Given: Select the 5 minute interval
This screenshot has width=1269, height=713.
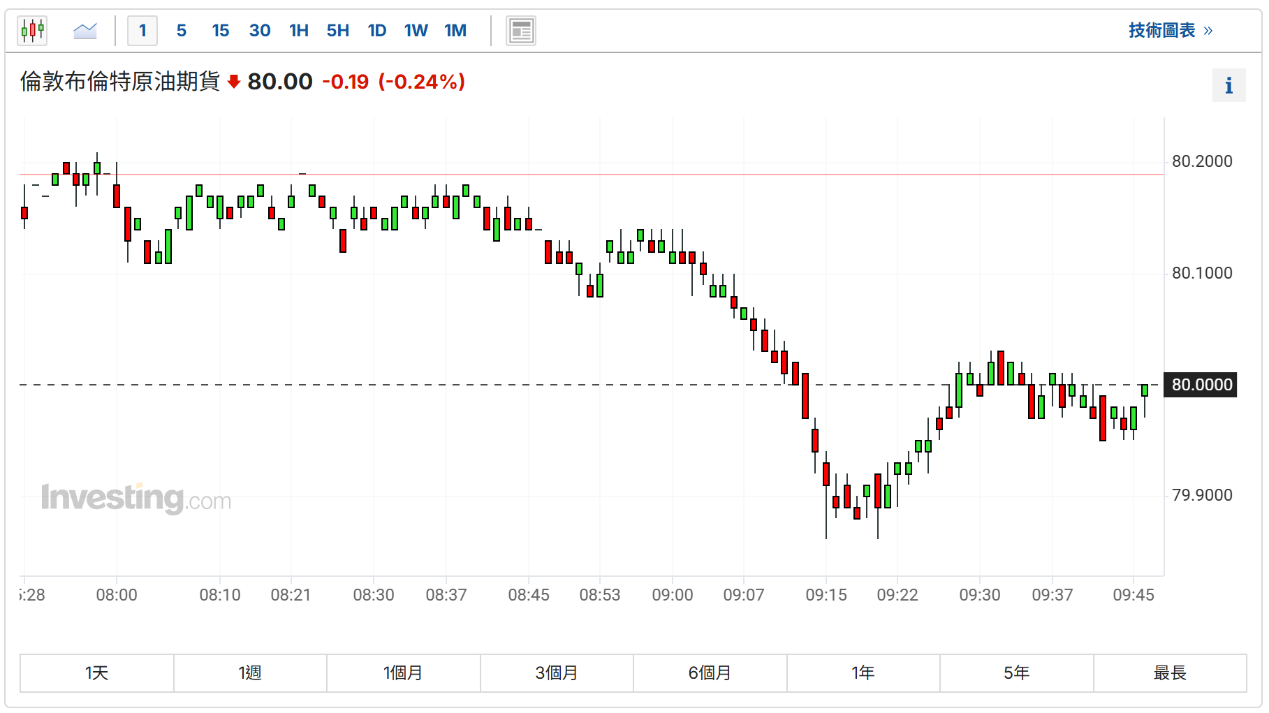Looking at the screenshot, I should pos(181,31).
